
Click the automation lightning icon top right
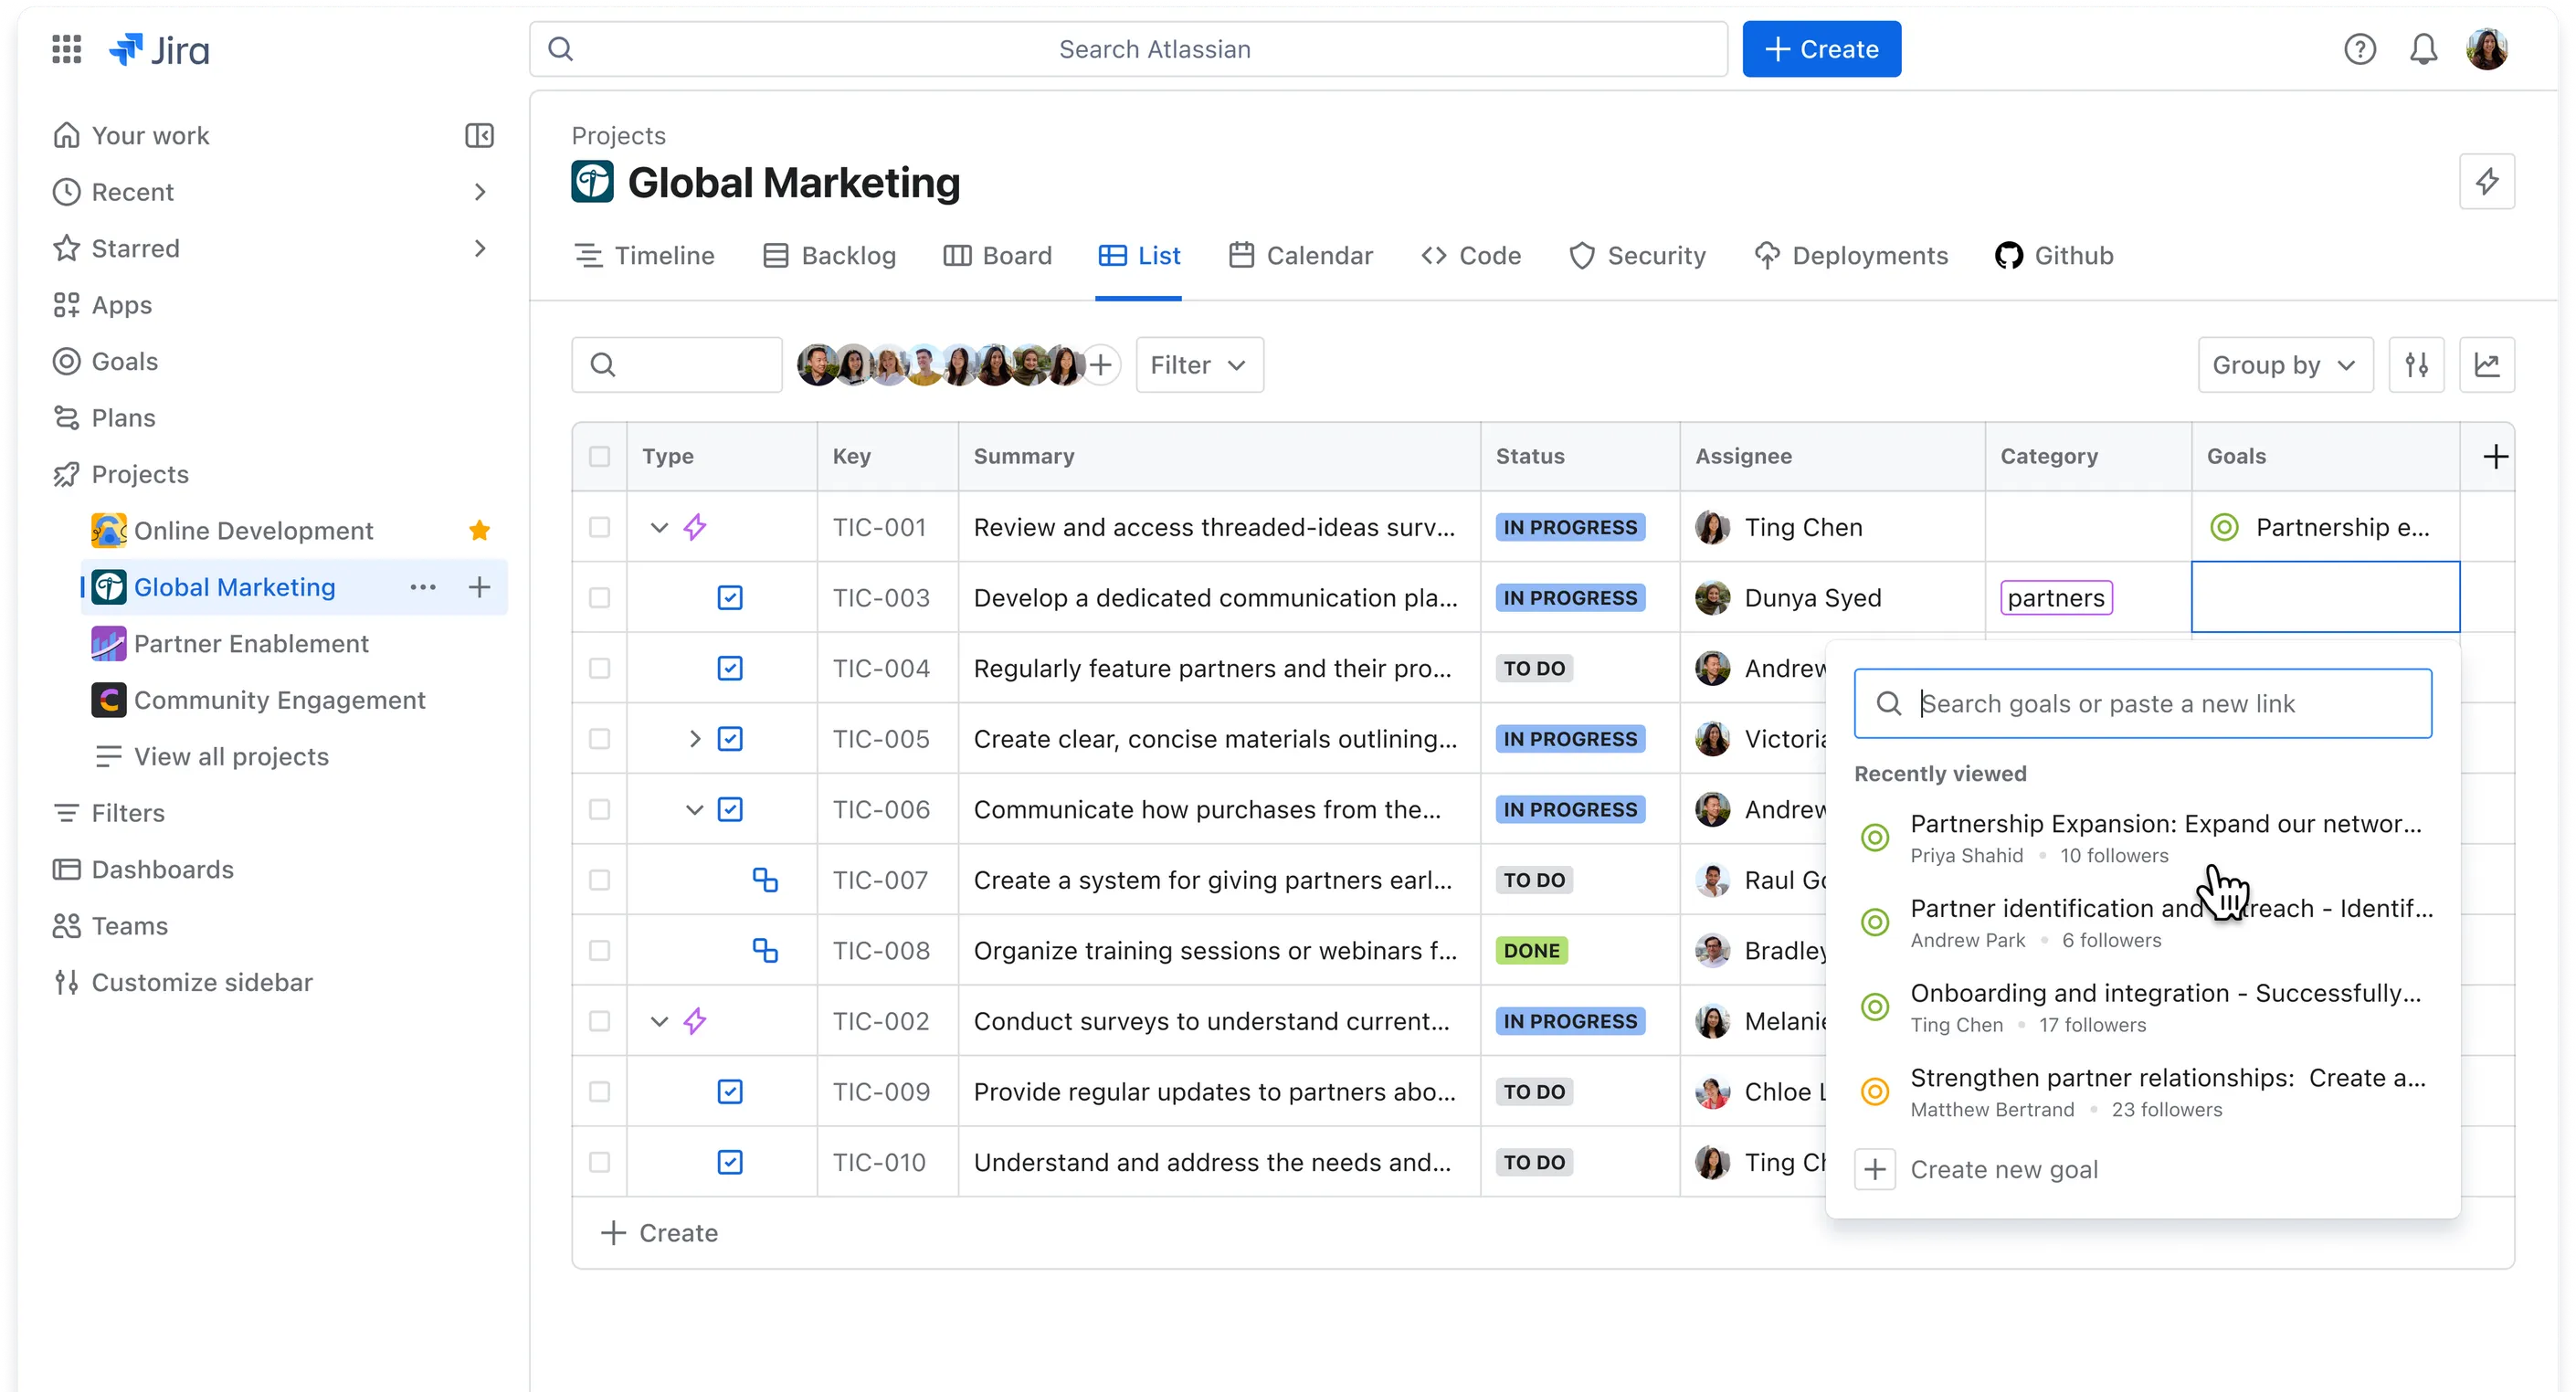[x=2488, y=181]
